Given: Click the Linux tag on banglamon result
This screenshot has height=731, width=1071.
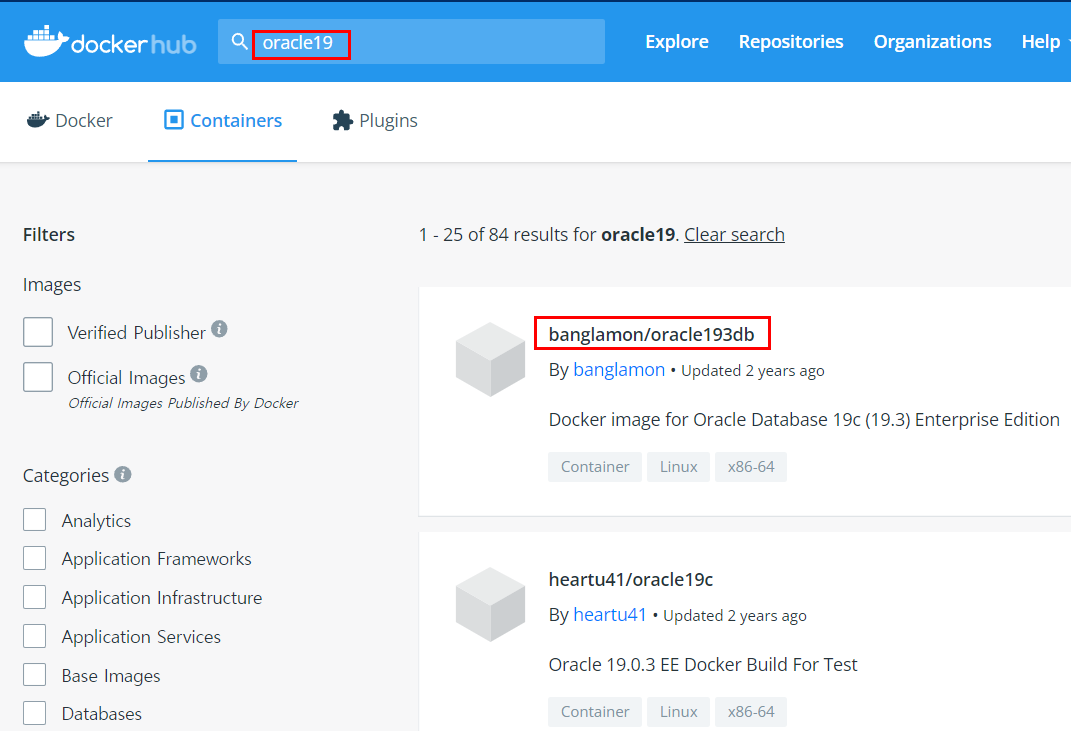Looking at the screenshot, I should point(678,467).
